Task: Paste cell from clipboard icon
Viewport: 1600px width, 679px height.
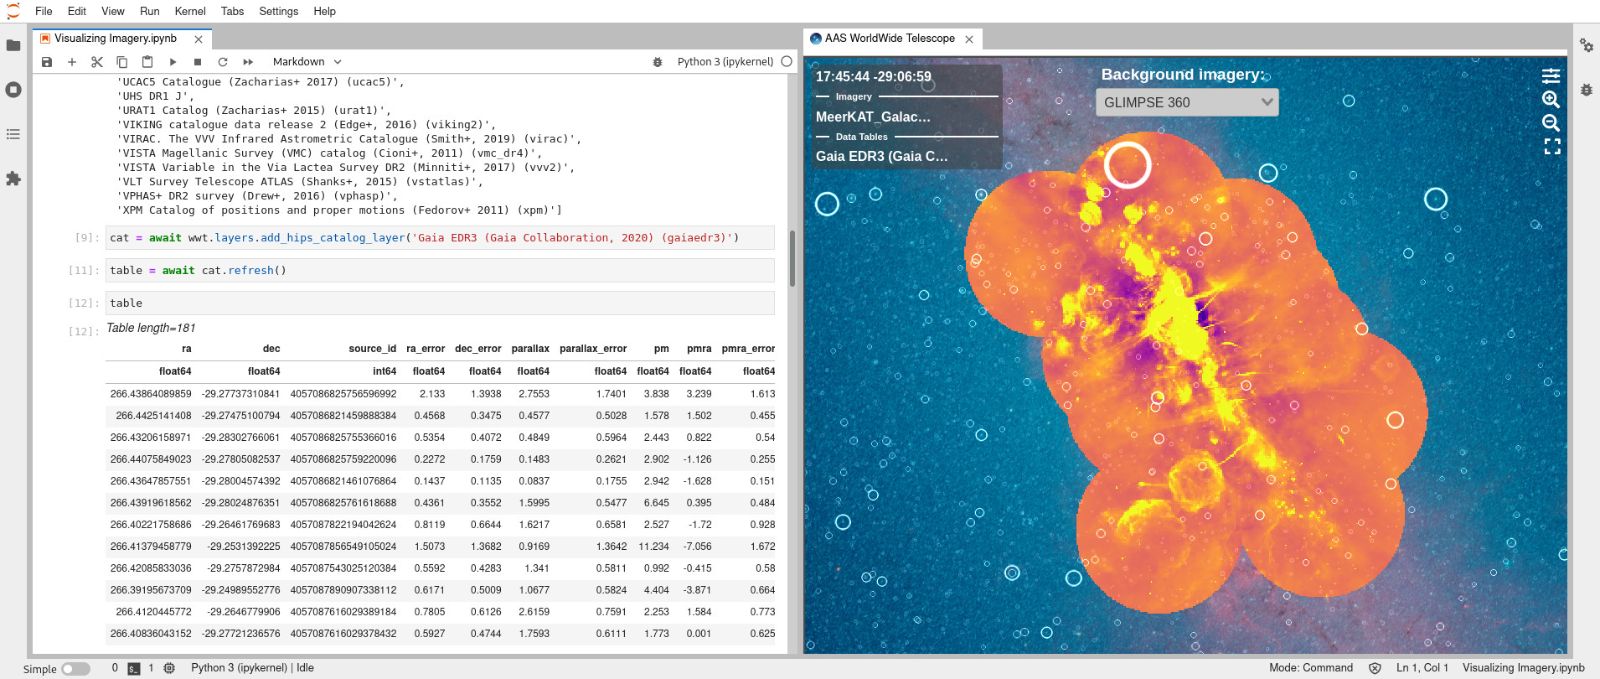Action: point(147,62)
